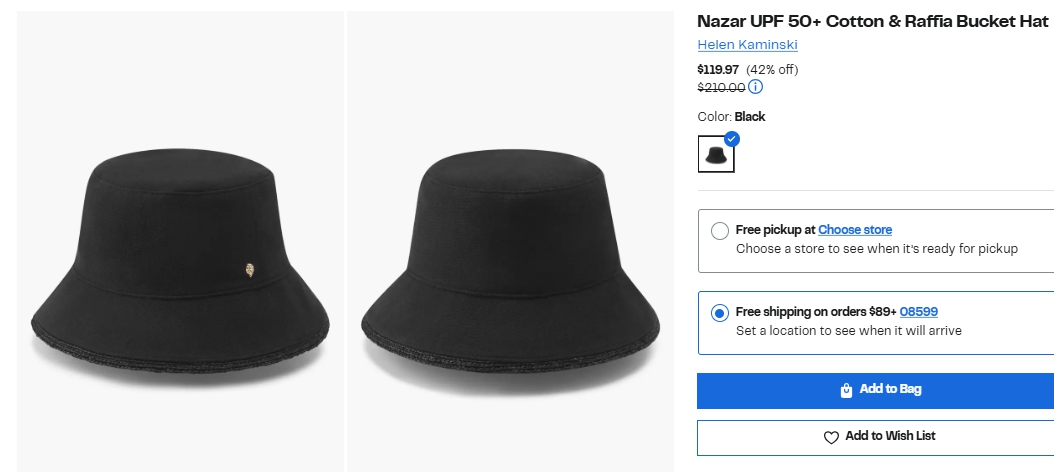Click the 42% off discount label
Viewport: 1054px width, 472px height.
772,69
